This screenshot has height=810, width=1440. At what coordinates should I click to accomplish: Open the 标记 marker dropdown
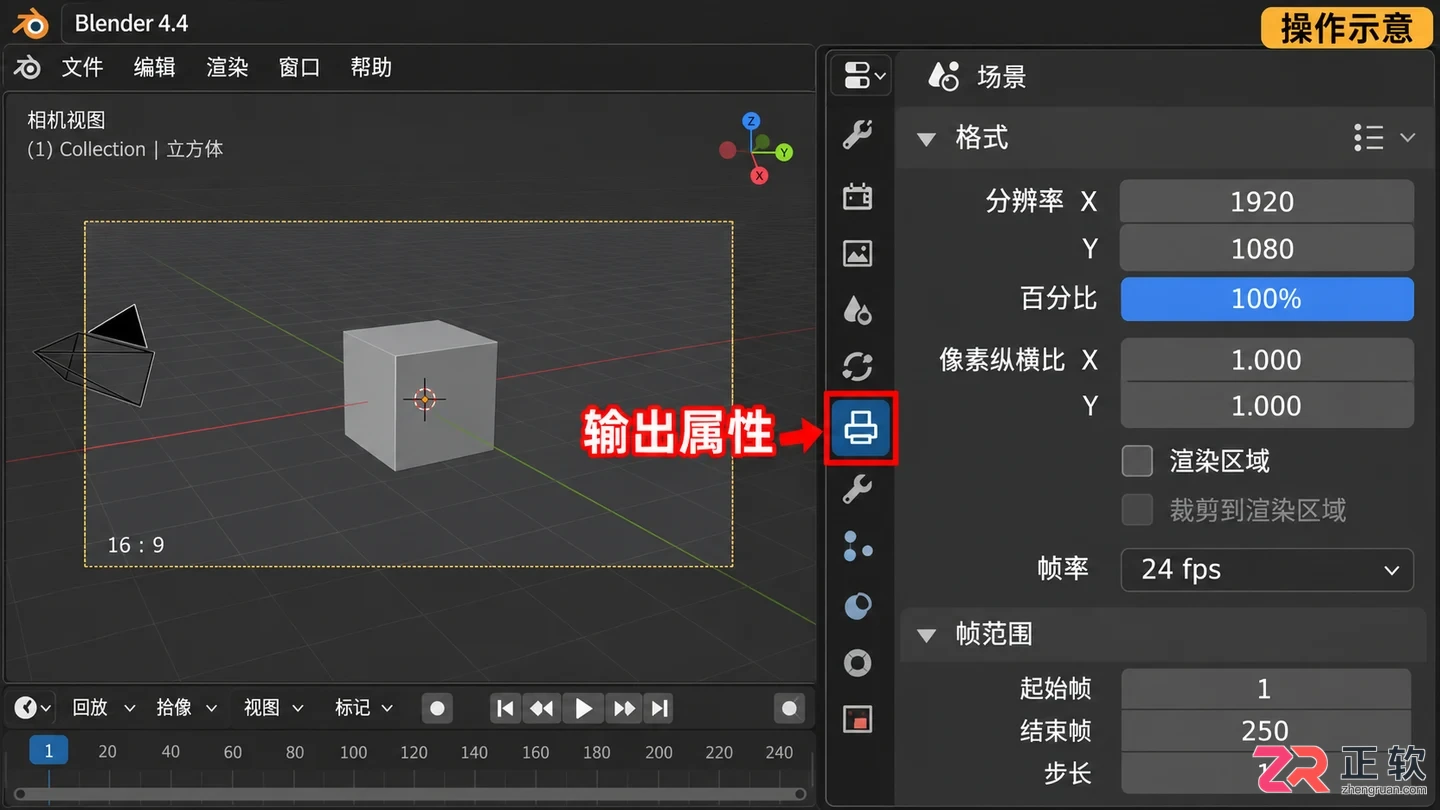363,708
